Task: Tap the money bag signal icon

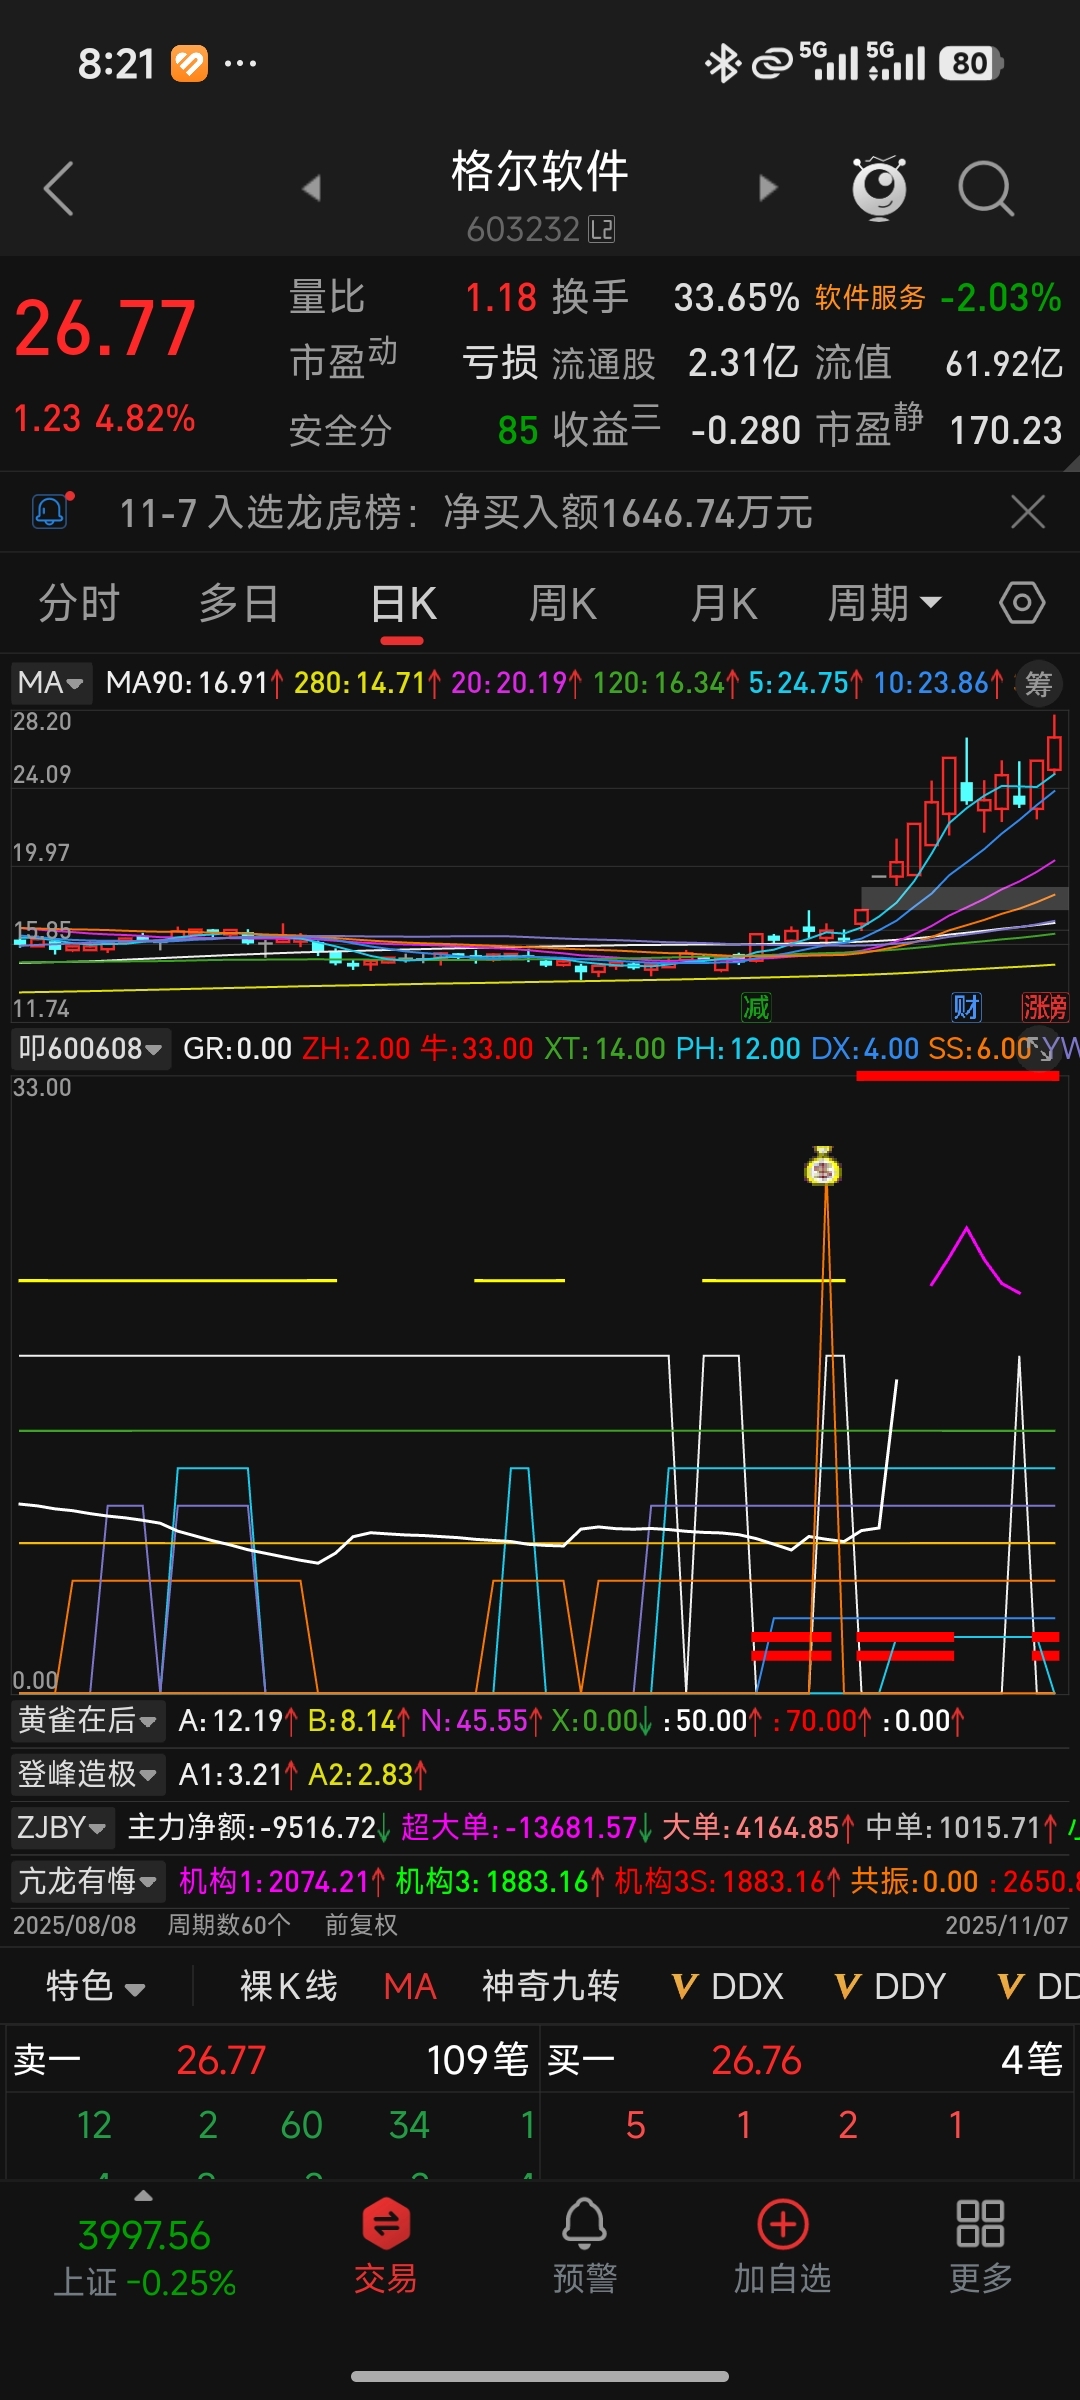Action: [x=824, y=1166]
